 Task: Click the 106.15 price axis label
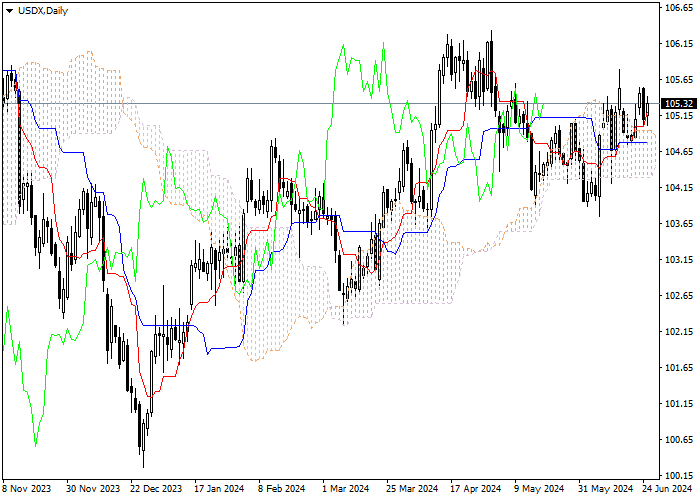click(679, 44)
